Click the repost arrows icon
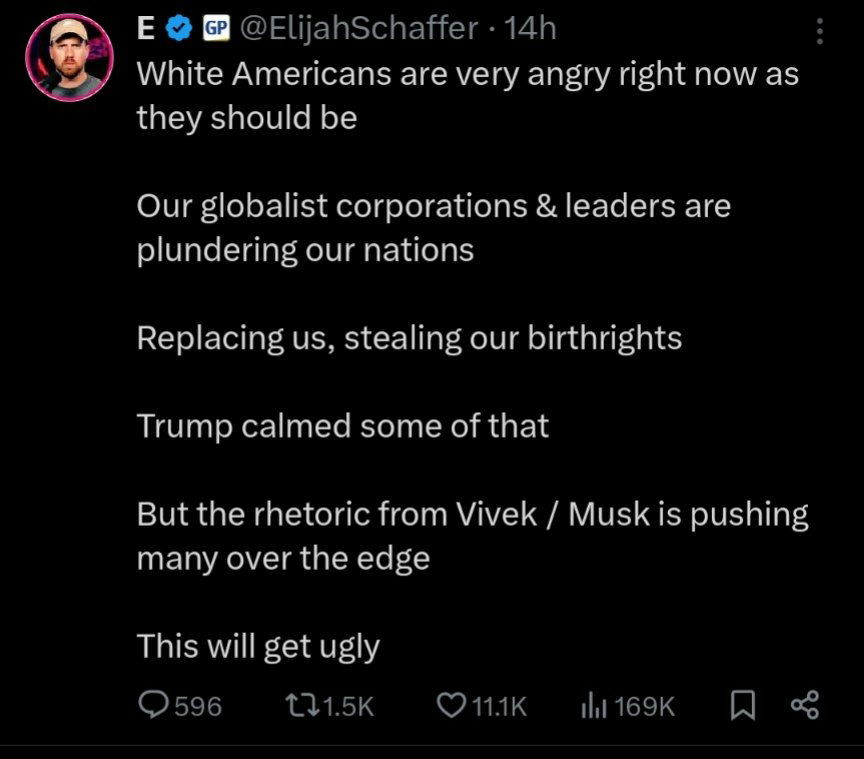 pos(302,706)
